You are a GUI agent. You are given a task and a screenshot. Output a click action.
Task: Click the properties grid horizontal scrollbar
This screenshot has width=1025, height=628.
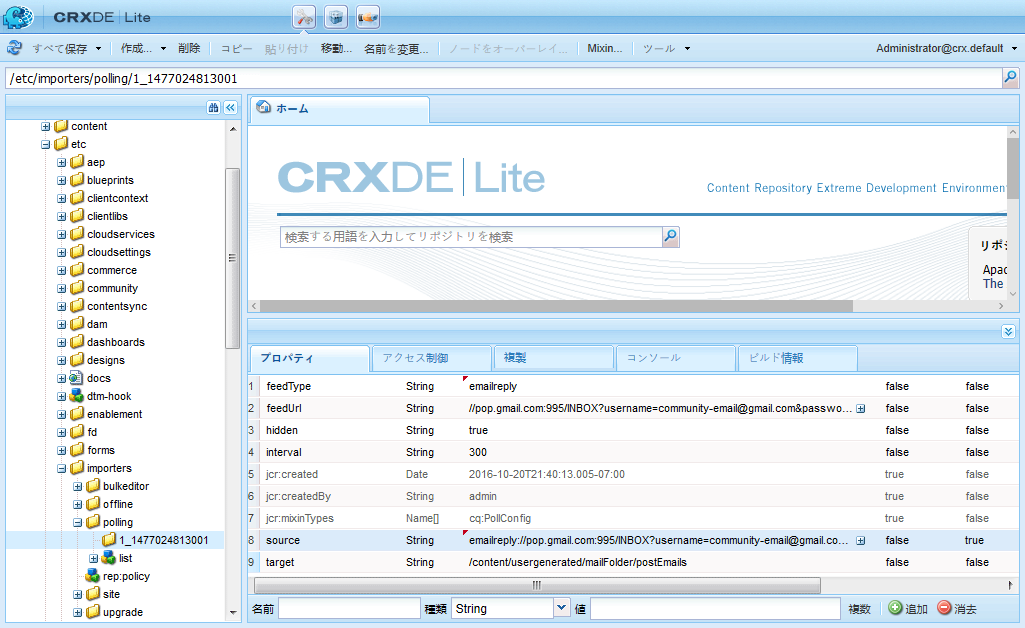tap(537, 585)
